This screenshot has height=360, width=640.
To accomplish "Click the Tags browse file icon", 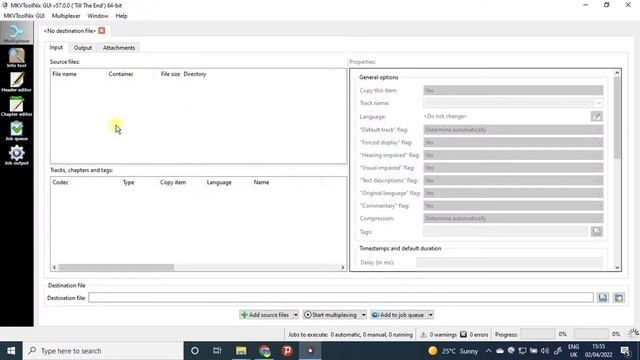I will point(596,231).
